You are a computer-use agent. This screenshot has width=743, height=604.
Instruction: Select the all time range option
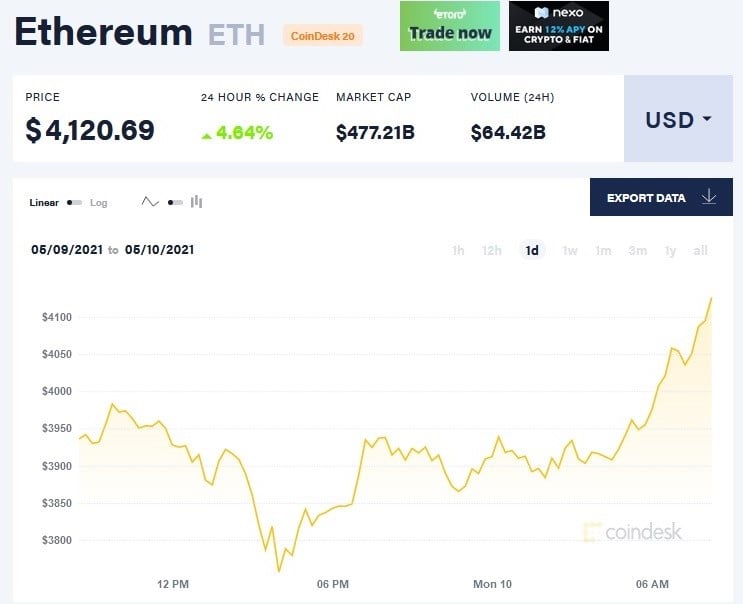[x=700, y=250]
